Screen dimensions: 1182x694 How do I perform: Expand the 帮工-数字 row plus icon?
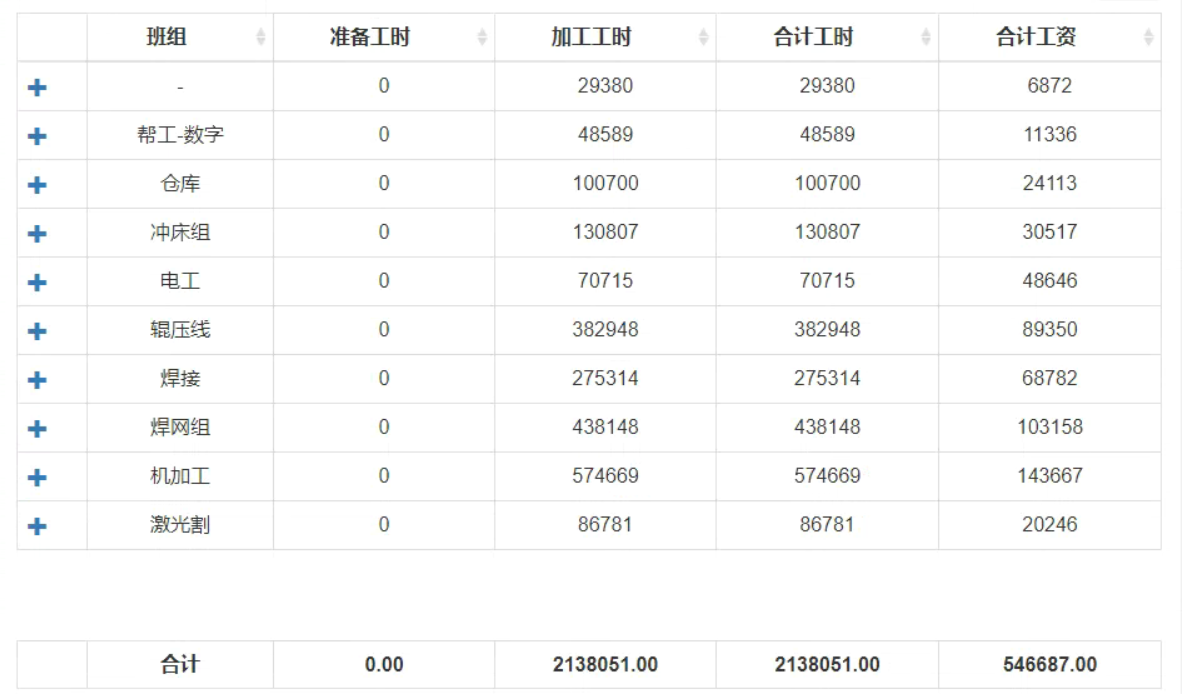37,136
